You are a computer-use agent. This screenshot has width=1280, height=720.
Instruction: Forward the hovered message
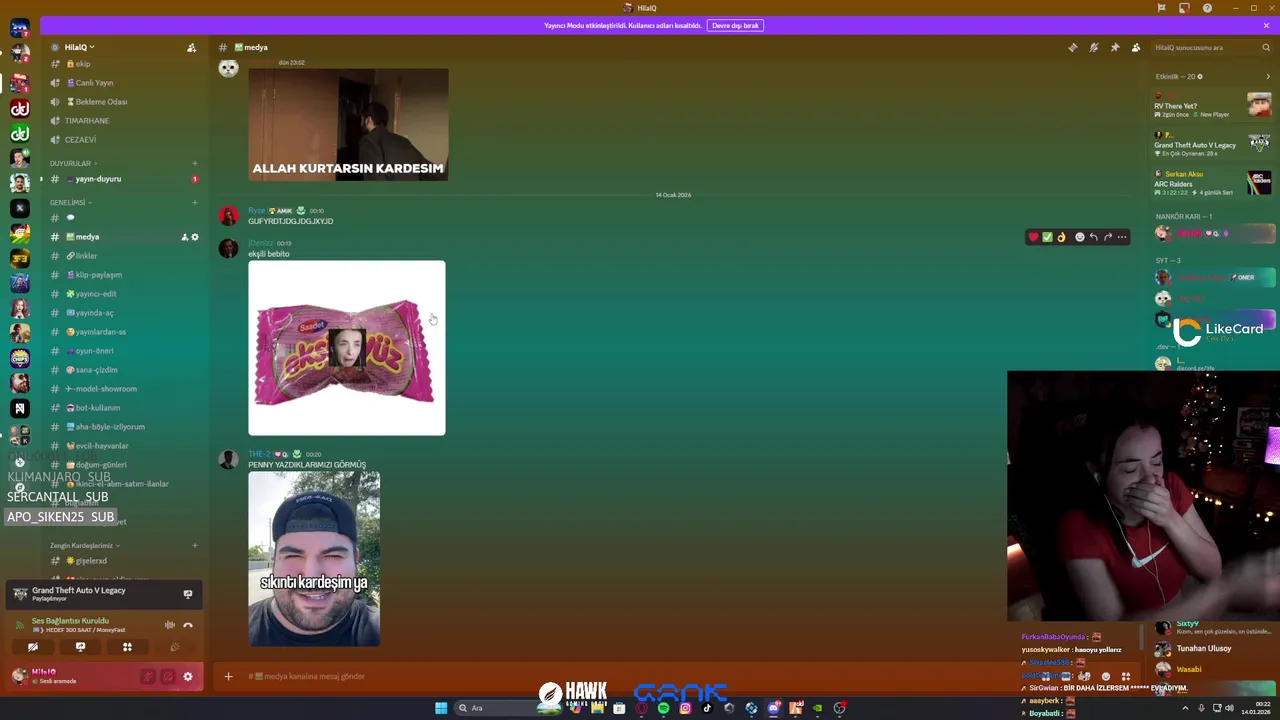(x=1108, y=237)
